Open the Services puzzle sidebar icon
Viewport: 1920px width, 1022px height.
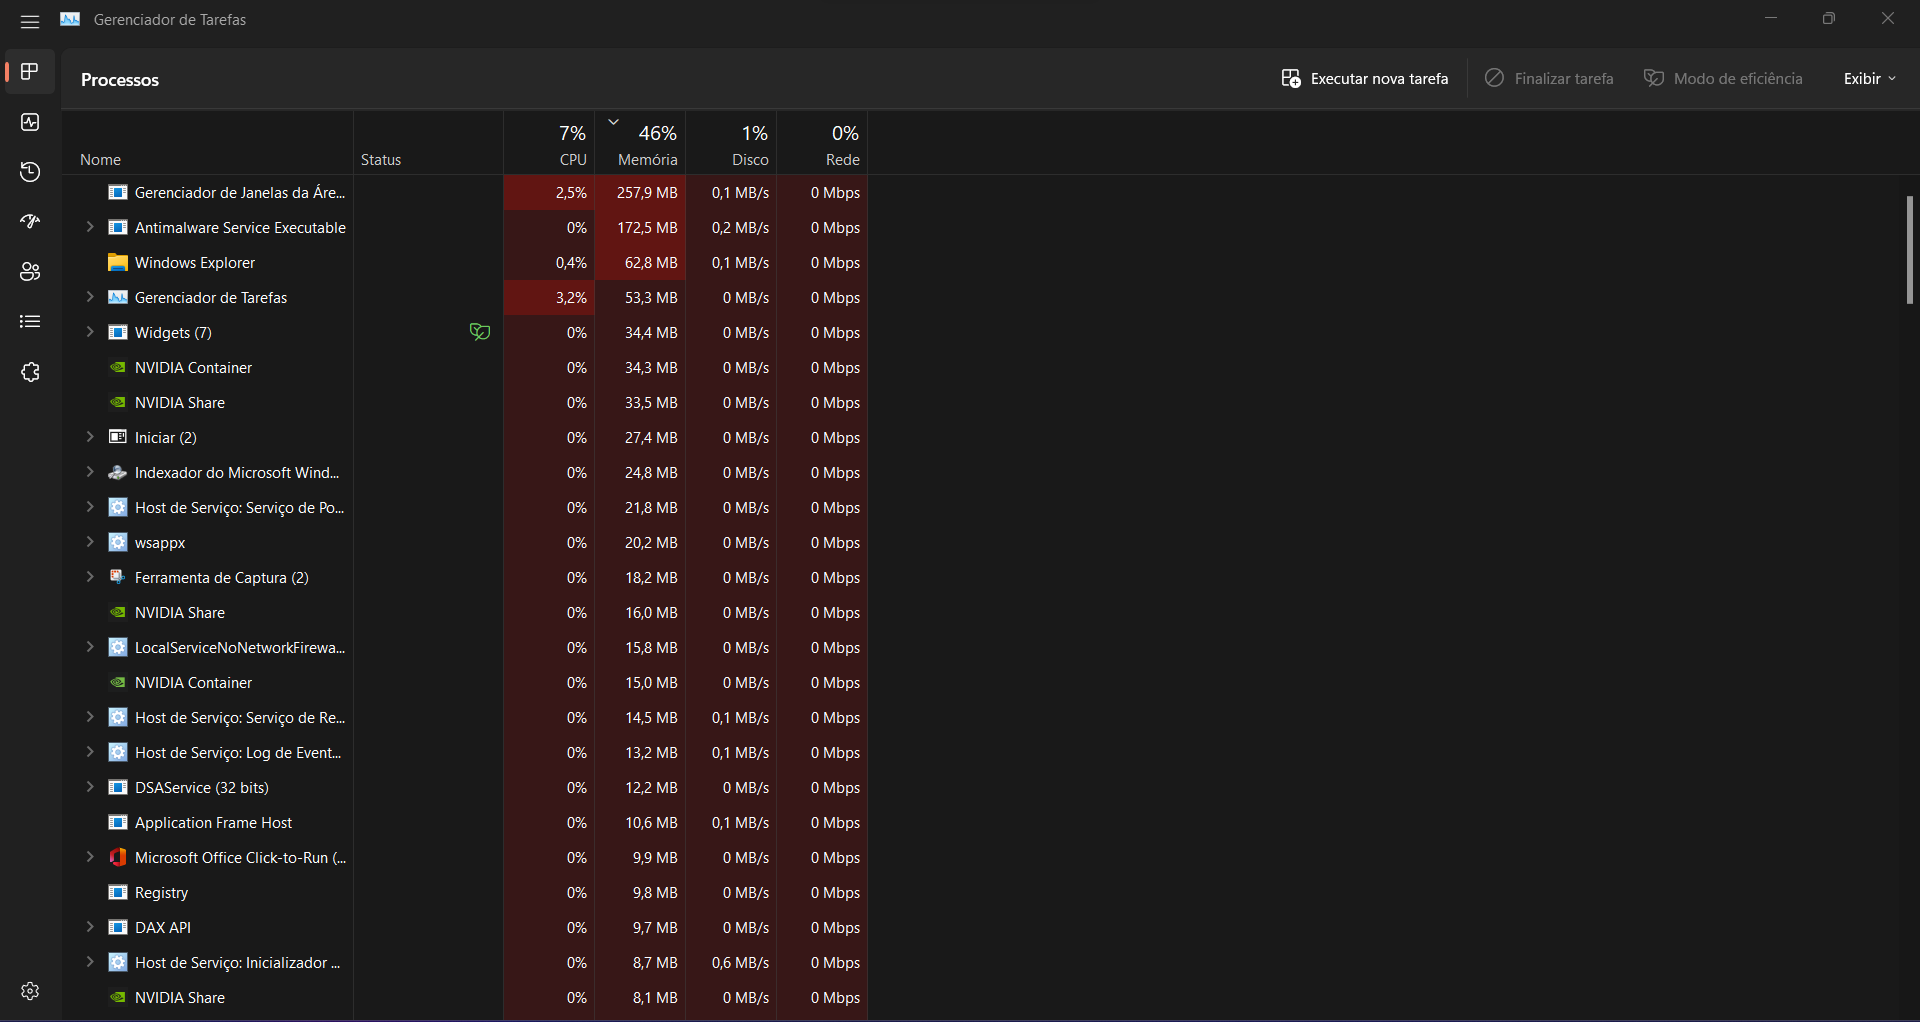click(30, 372)
